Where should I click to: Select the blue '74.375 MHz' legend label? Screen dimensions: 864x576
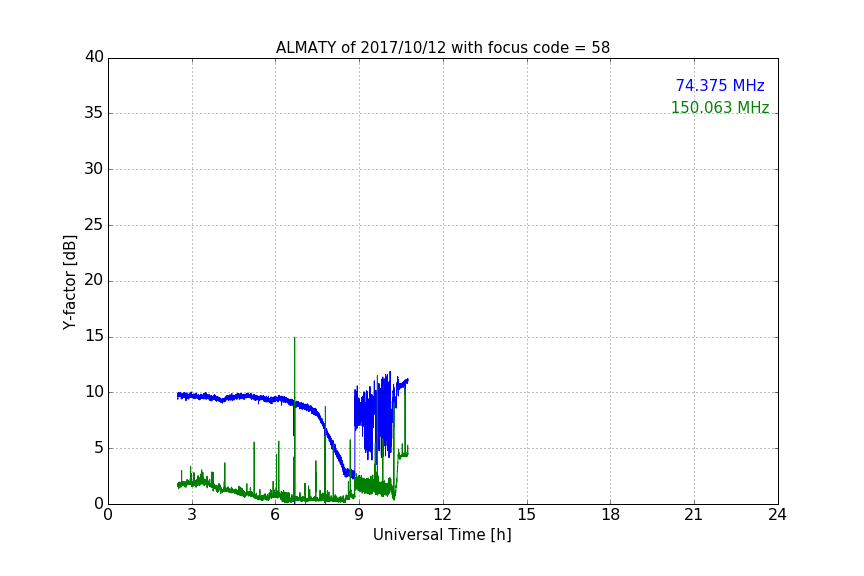coord(720,85)
